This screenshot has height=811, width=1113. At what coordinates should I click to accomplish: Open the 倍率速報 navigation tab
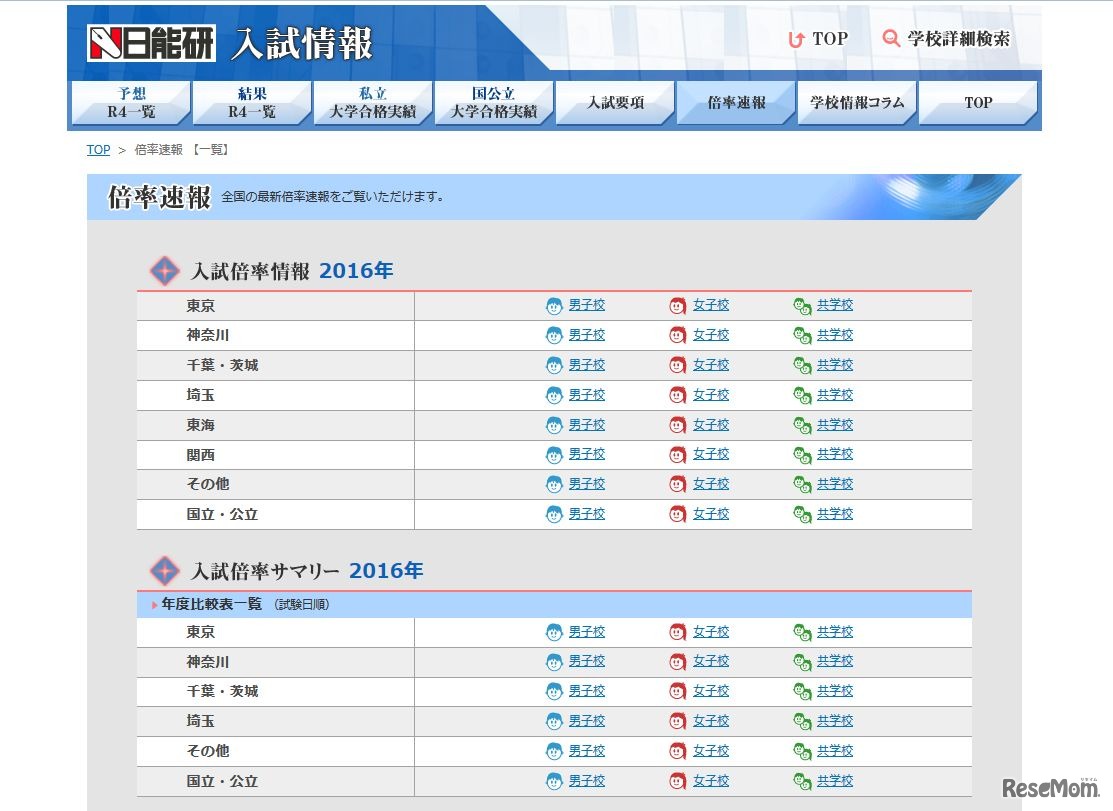[x=735, y=102]
